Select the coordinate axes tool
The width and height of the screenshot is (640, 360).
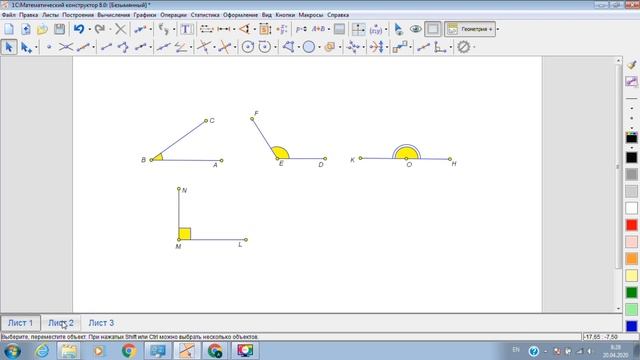(x=440, y=47)
